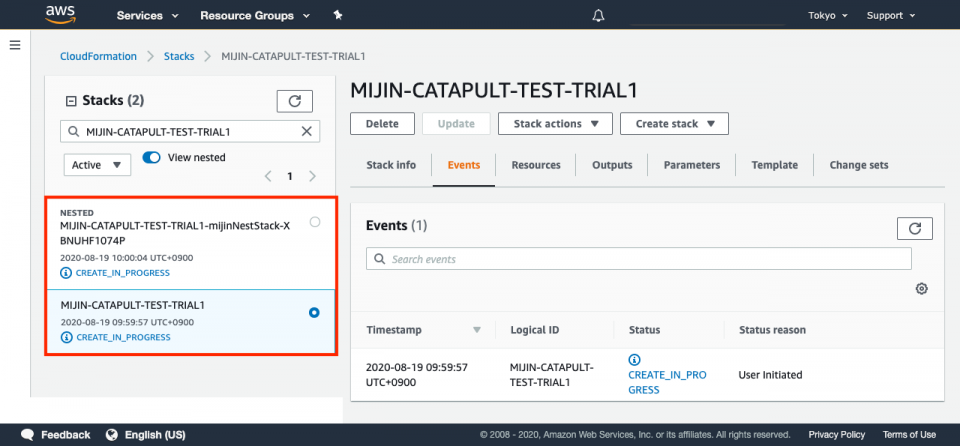Switch to the Stack info tab
The width and height of the screenshot is (960, 446).
[391, 165]
